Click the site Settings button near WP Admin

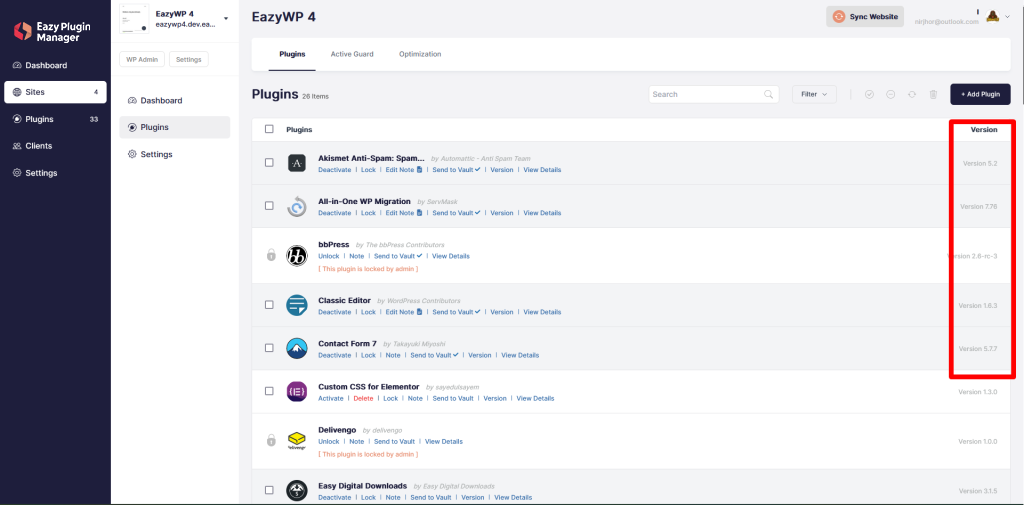(189, 59)
